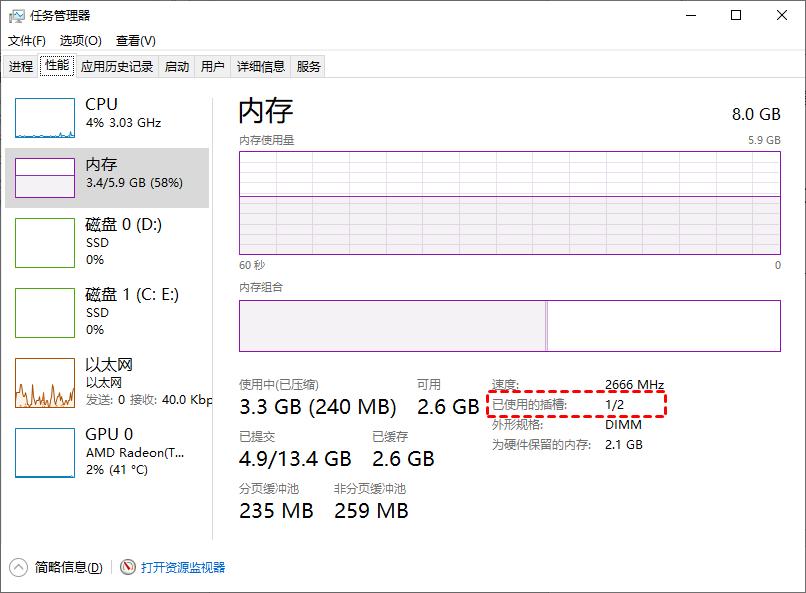
Task: Switch to the 启动 tab
Action: (176, 66)
